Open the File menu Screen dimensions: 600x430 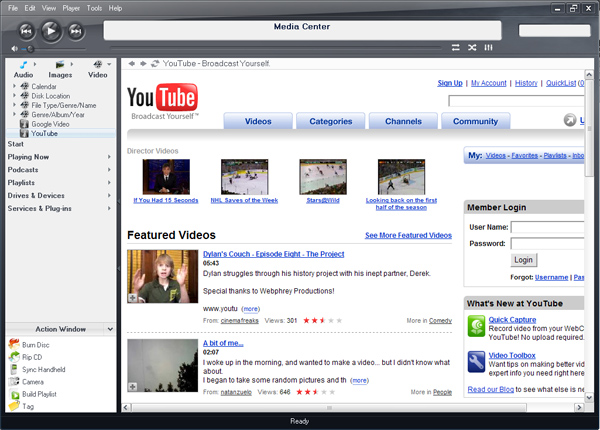[x=13, y=8]
